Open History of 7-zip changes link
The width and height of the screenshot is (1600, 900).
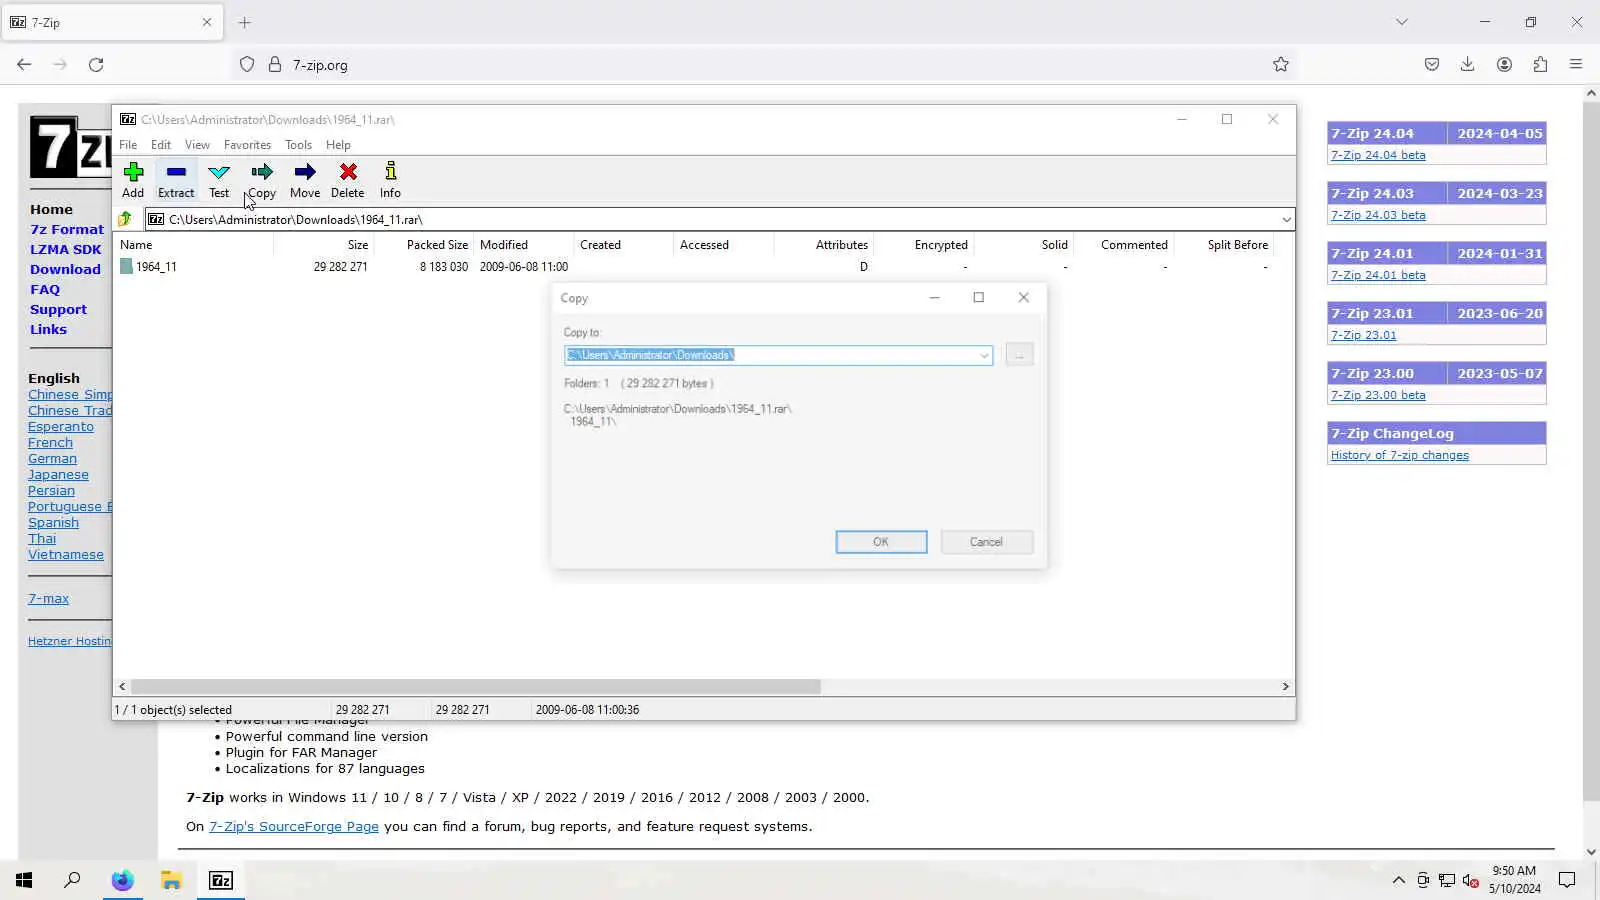(x=1399, y=455)
